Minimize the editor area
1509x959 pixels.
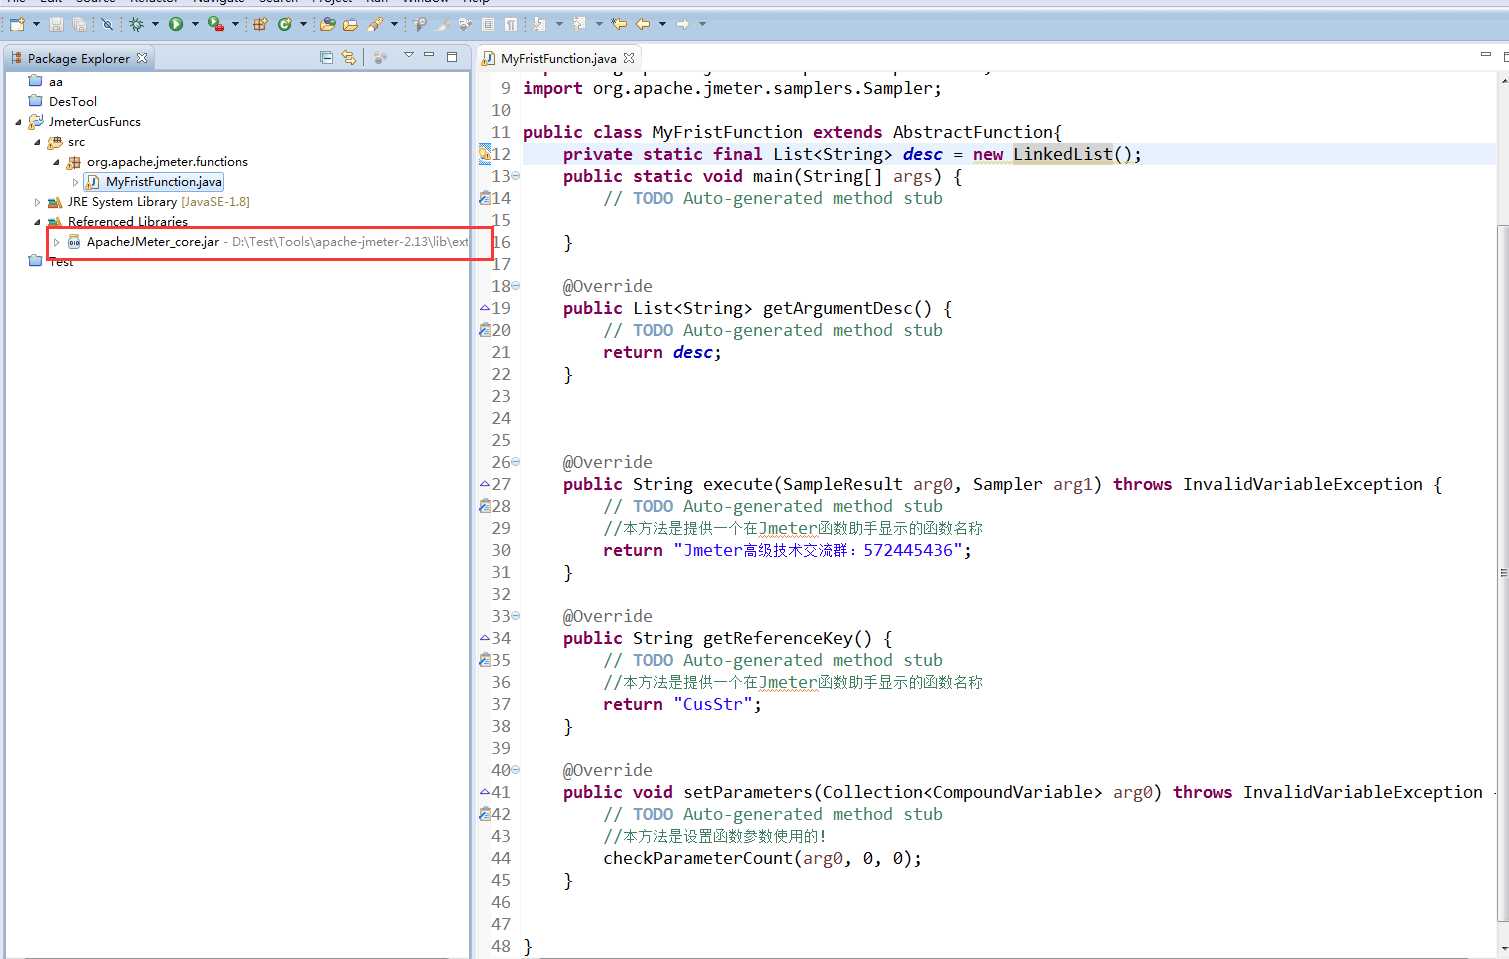click(1486, 55)
